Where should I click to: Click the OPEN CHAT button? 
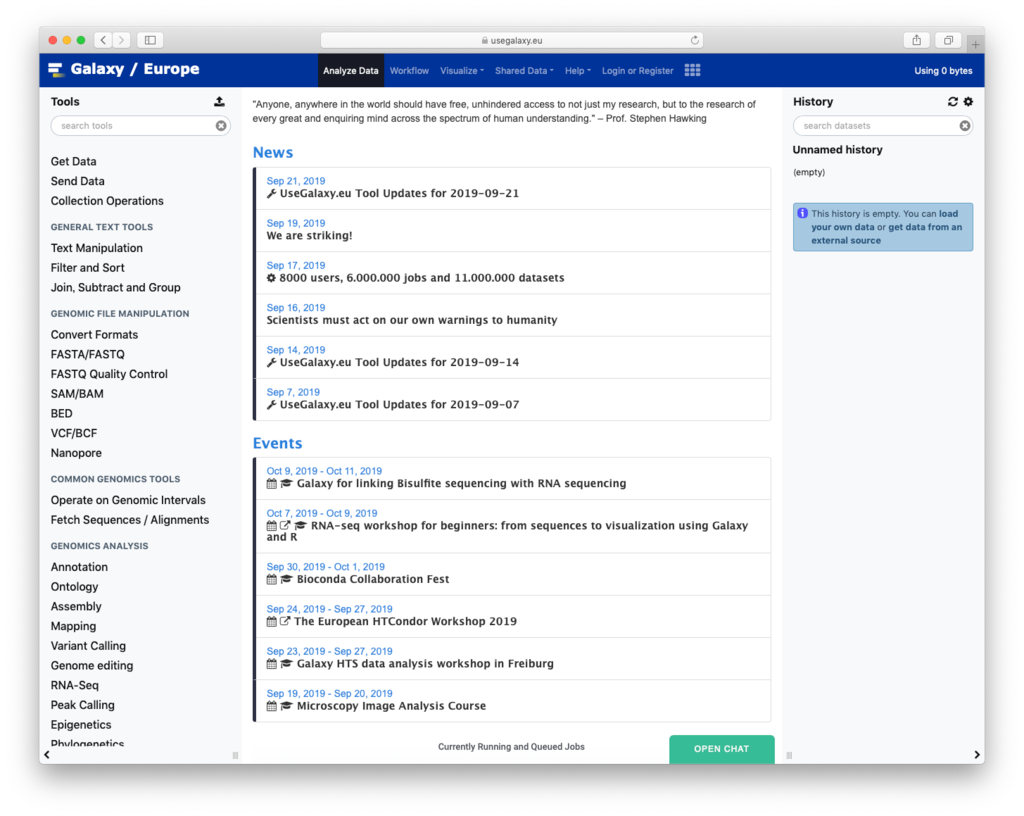coord(722,749)
